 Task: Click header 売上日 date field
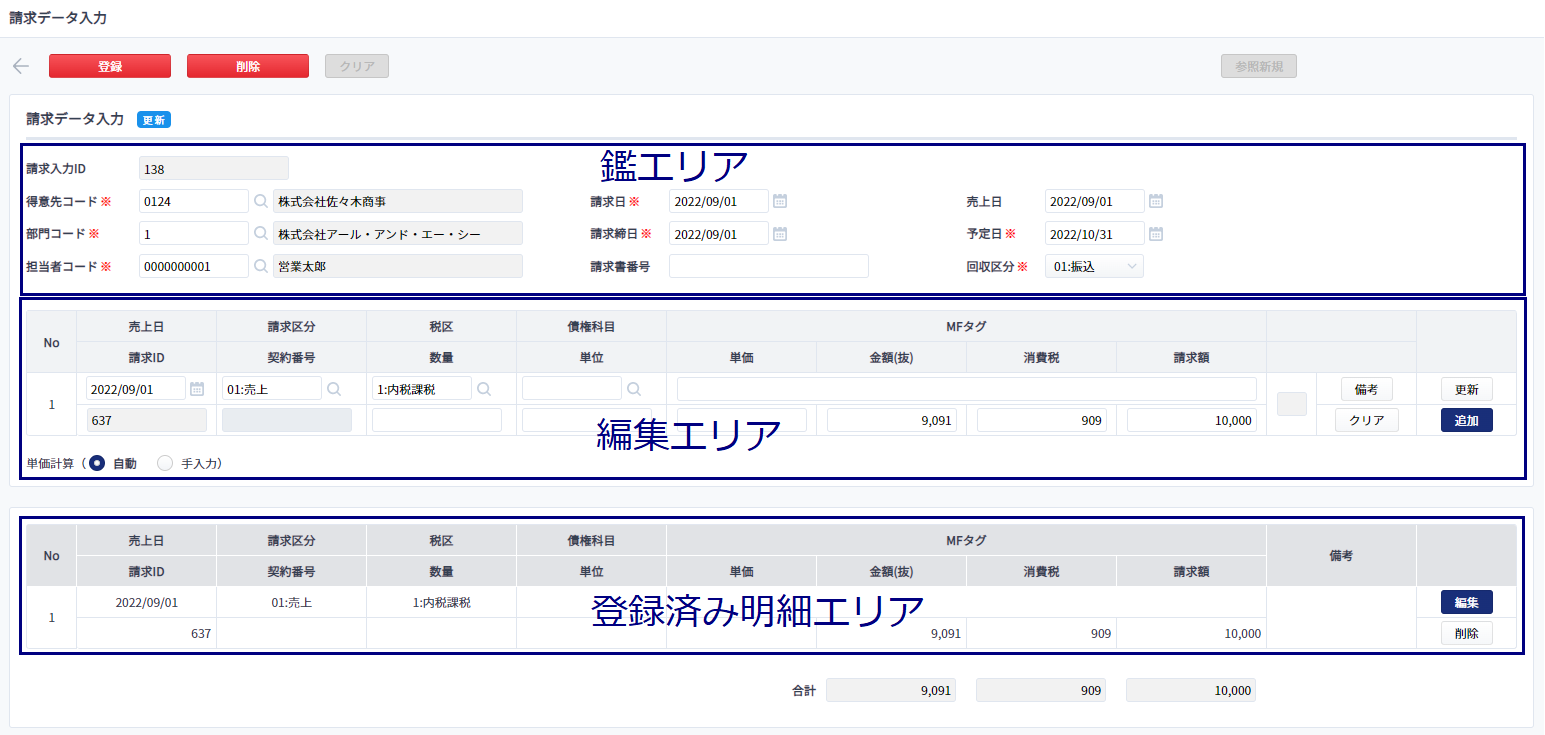[1095, 201]
